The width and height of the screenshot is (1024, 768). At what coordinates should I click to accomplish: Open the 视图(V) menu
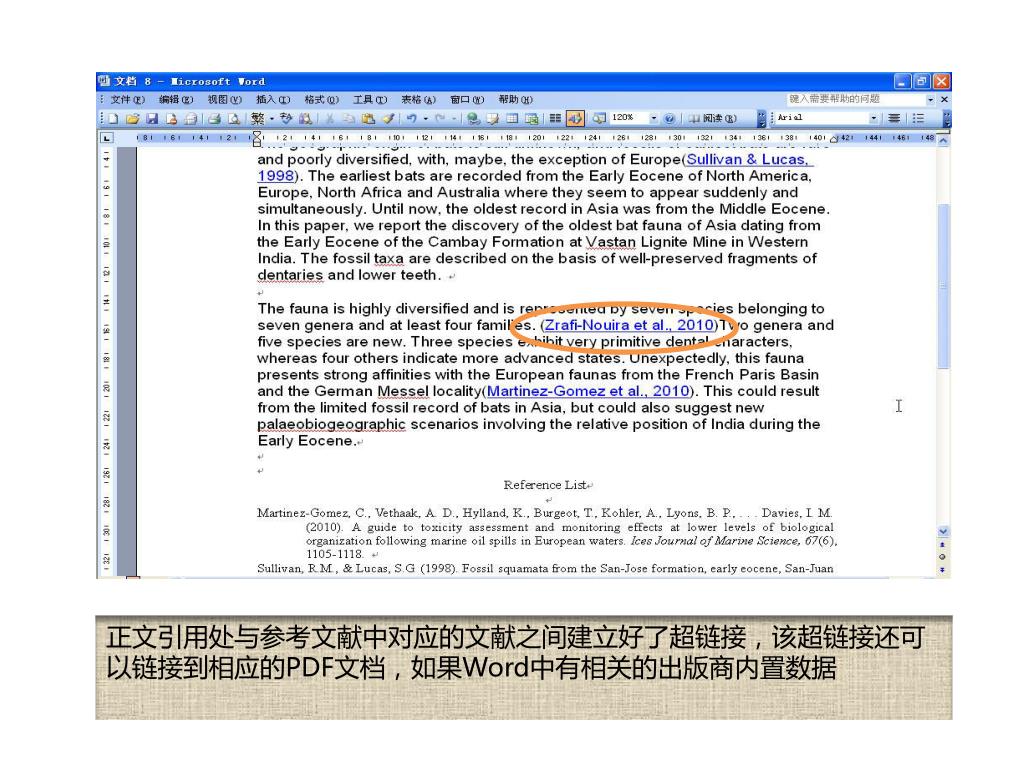225,99
